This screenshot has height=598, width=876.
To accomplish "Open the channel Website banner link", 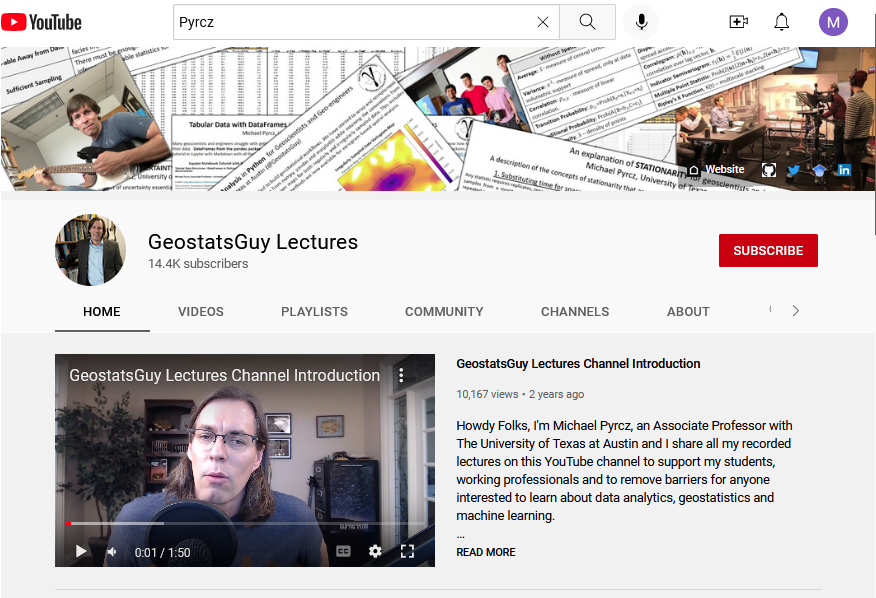I will [x=717, y=169].
